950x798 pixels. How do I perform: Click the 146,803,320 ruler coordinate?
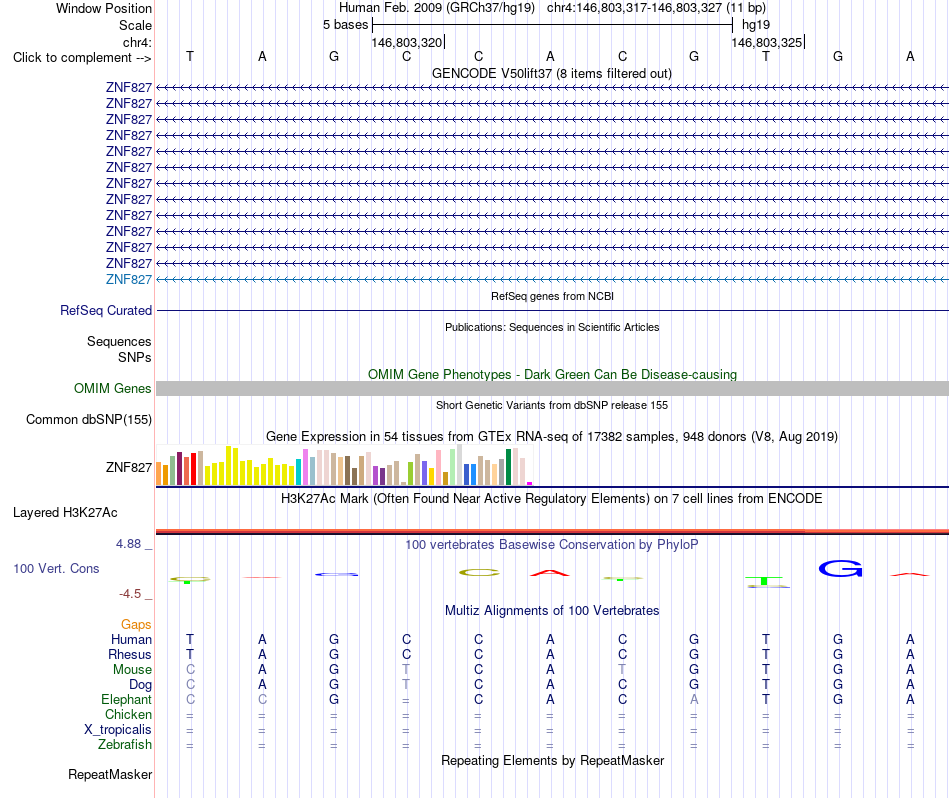tap(407, 42)
